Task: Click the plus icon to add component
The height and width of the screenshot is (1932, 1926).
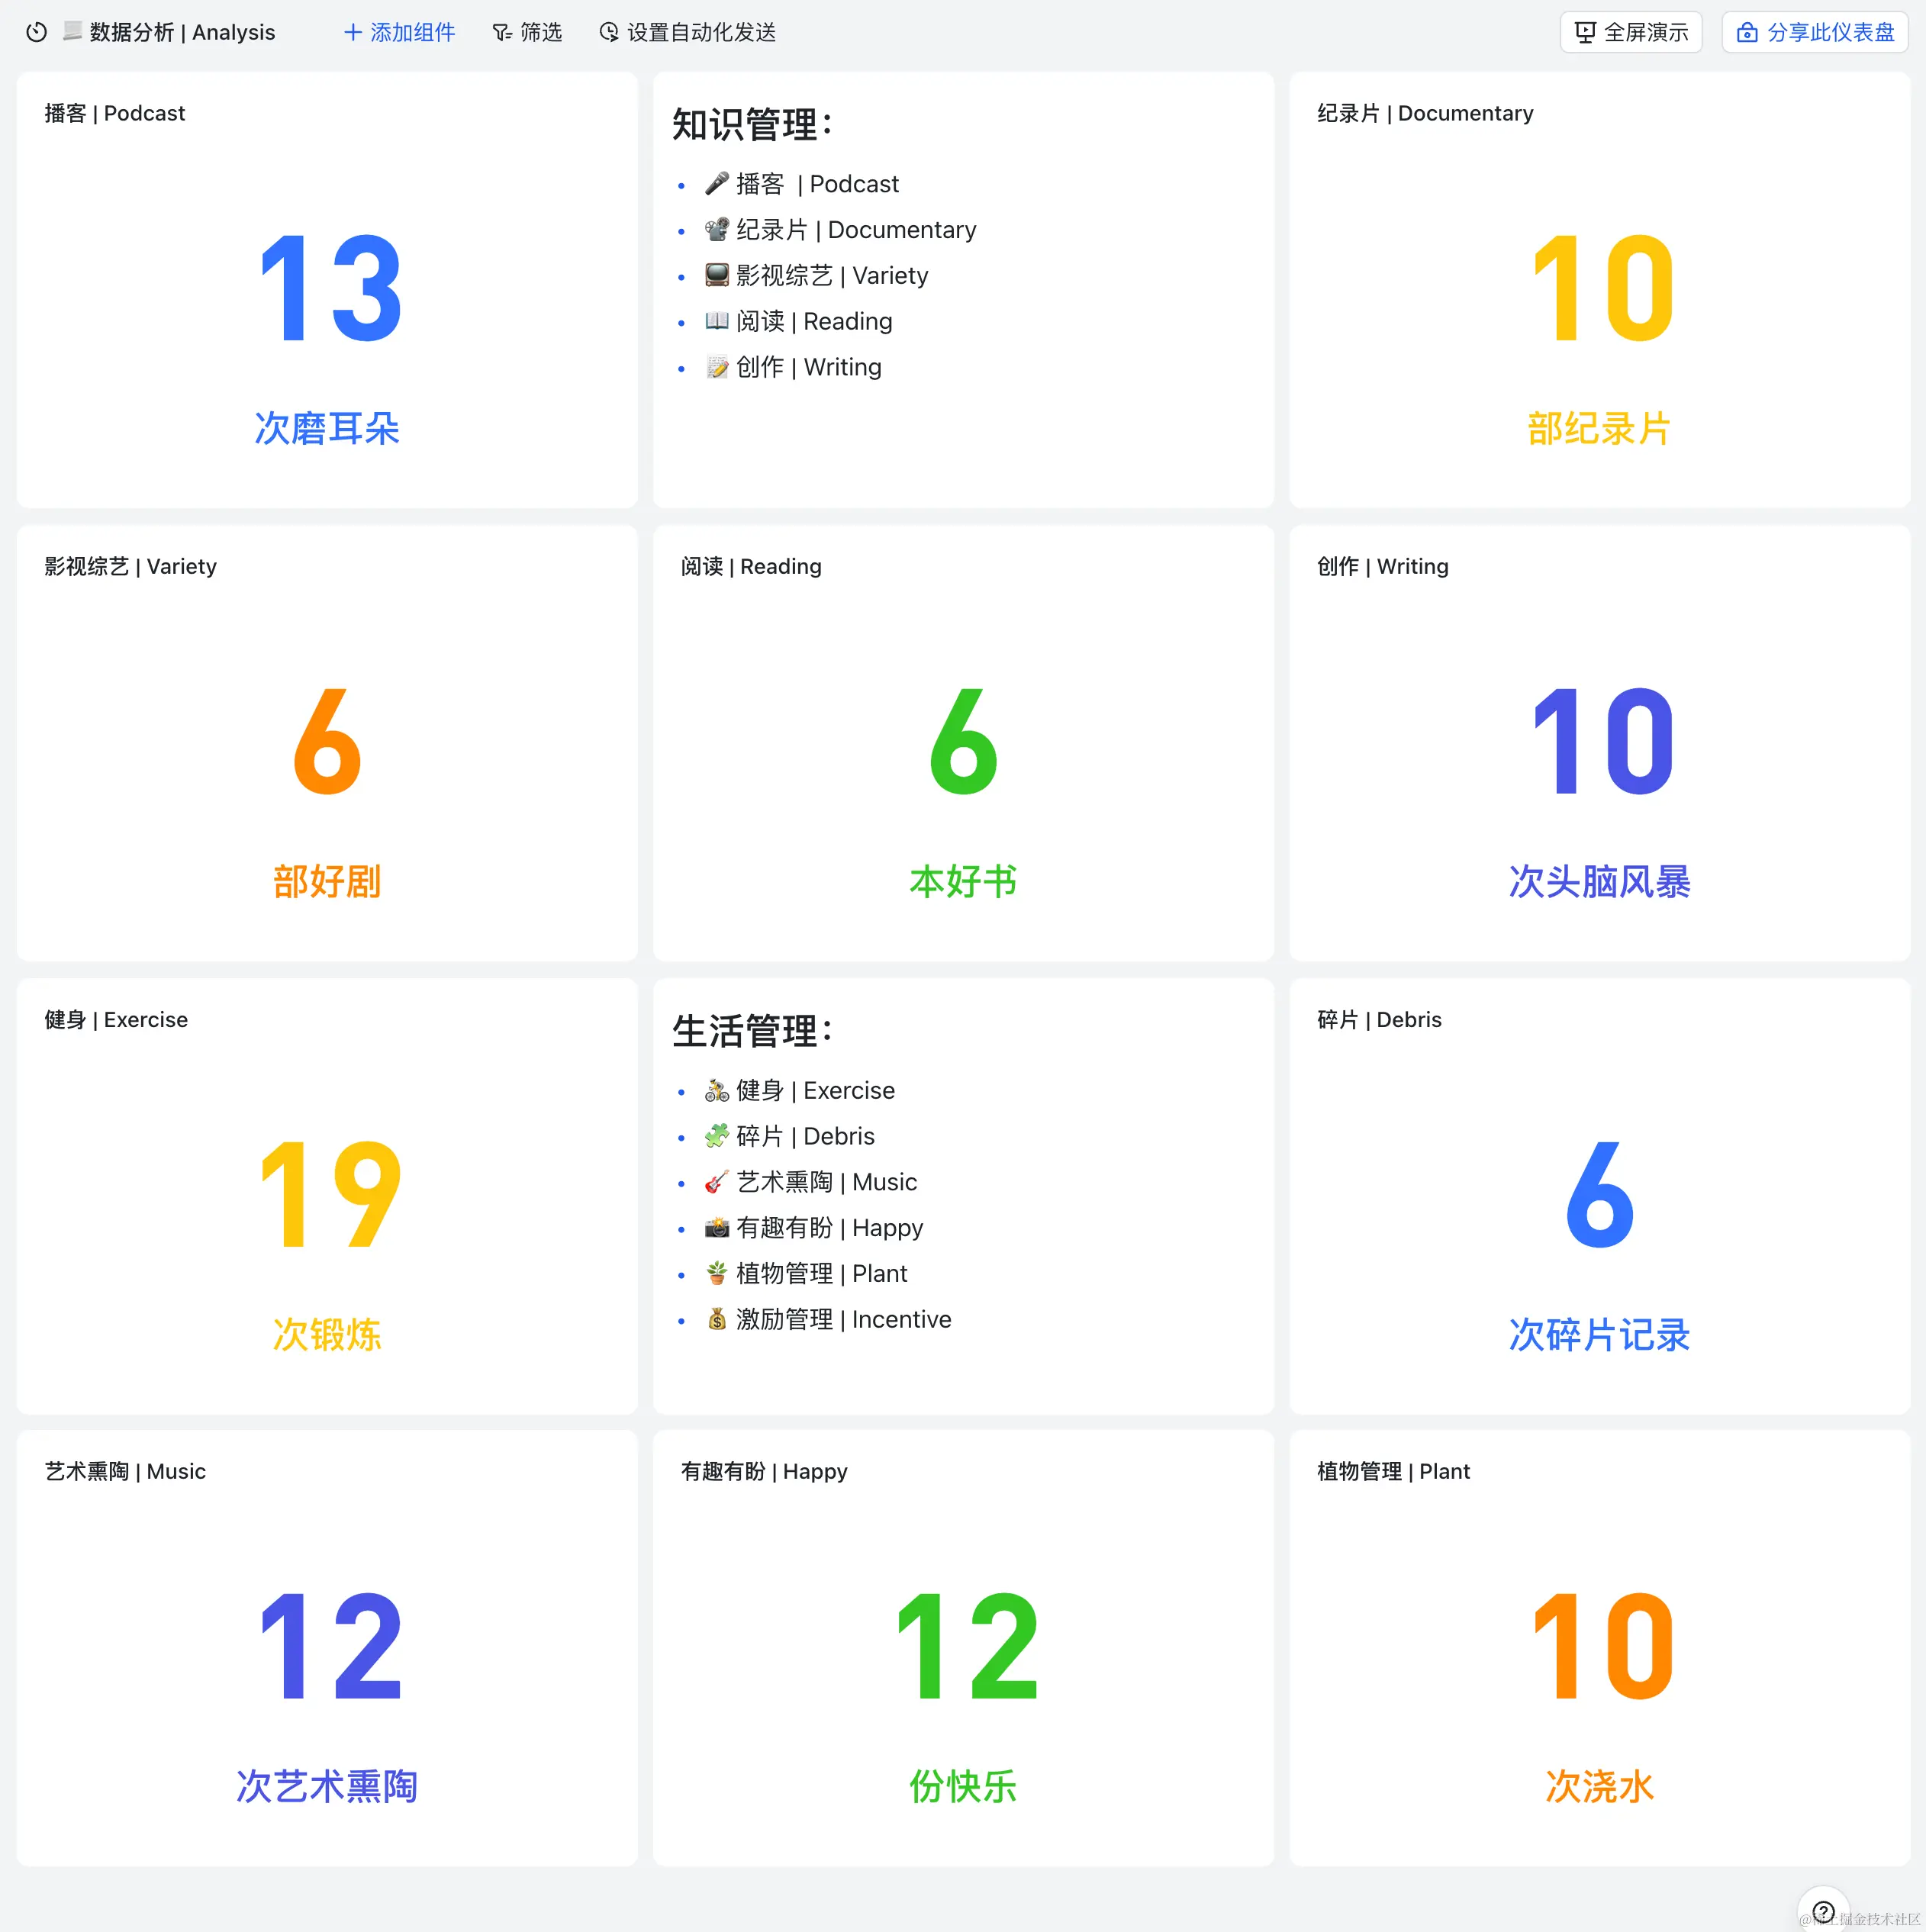Action: click(x=352, y=32)
